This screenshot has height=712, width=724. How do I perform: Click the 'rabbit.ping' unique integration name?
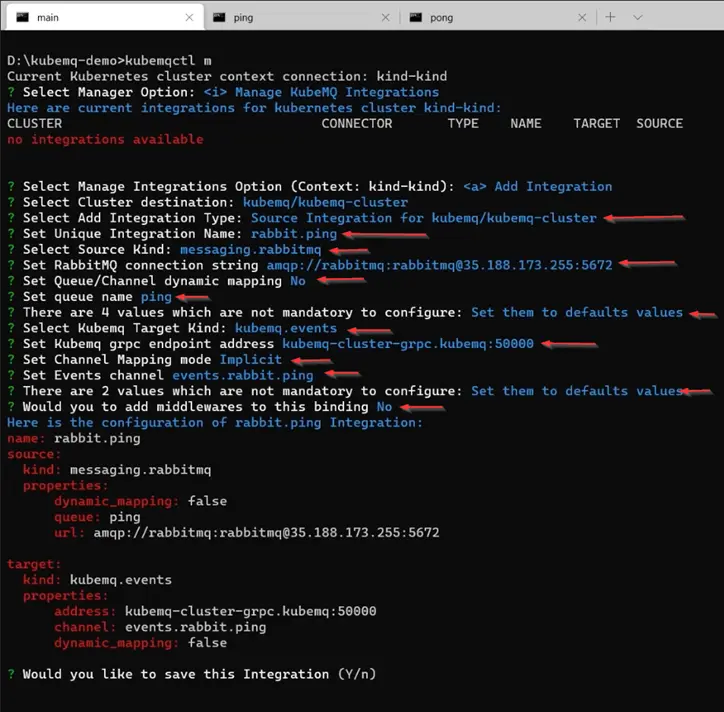click(x=294, y=233)
